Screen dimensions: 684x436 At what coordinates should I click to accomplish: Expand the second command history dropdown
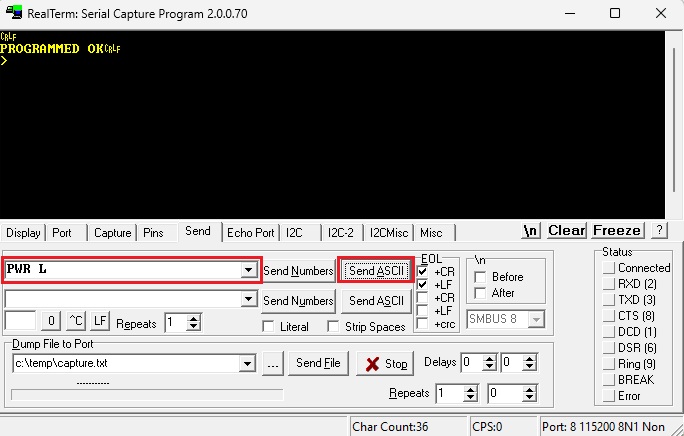pyautogui.click(x=248, y=299)
